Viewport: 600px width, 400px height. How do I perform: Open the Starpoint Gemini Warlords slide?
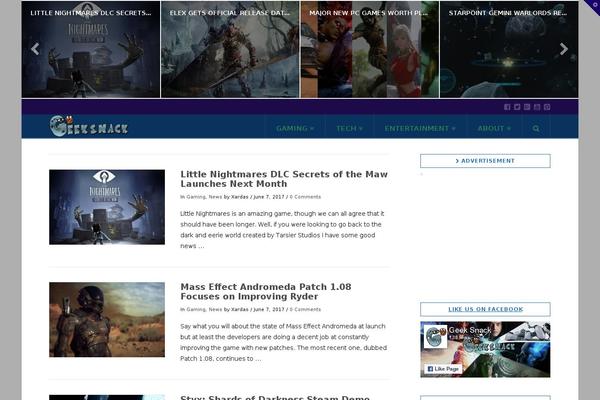(509, 49)
